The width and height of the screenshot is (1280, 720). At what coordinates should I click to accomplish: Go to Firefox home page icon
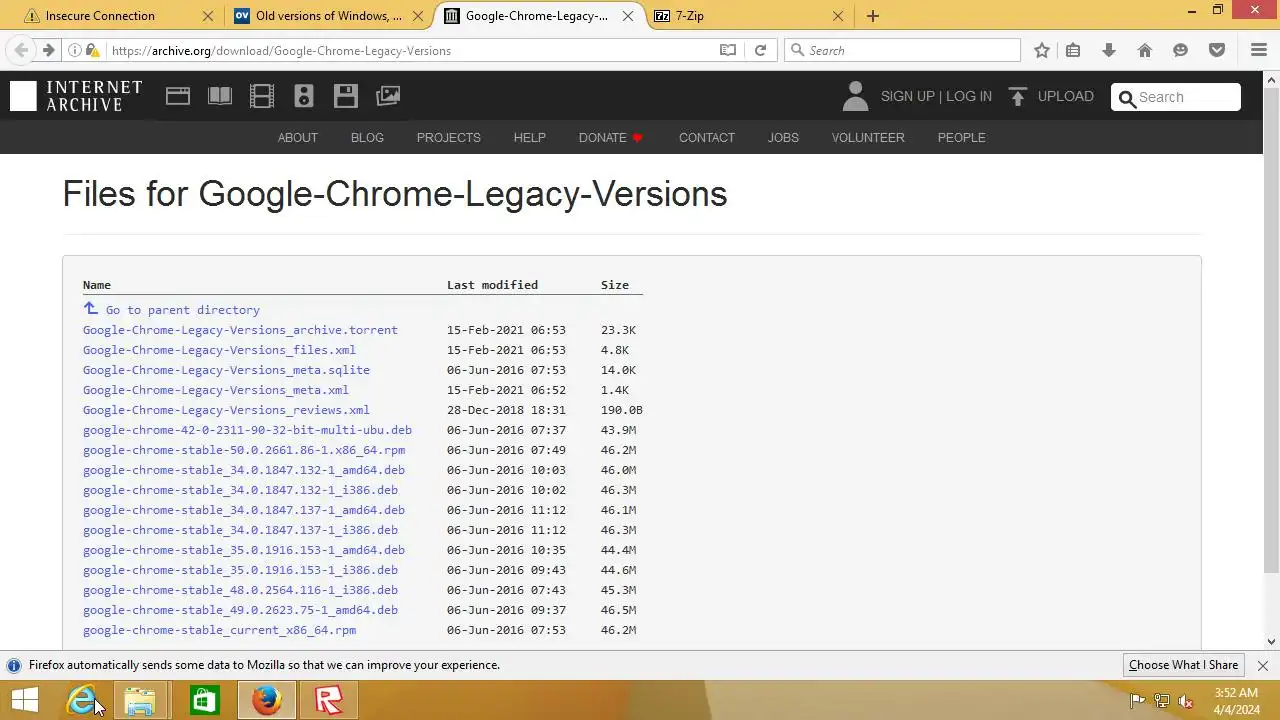(x=1145, y=50)
